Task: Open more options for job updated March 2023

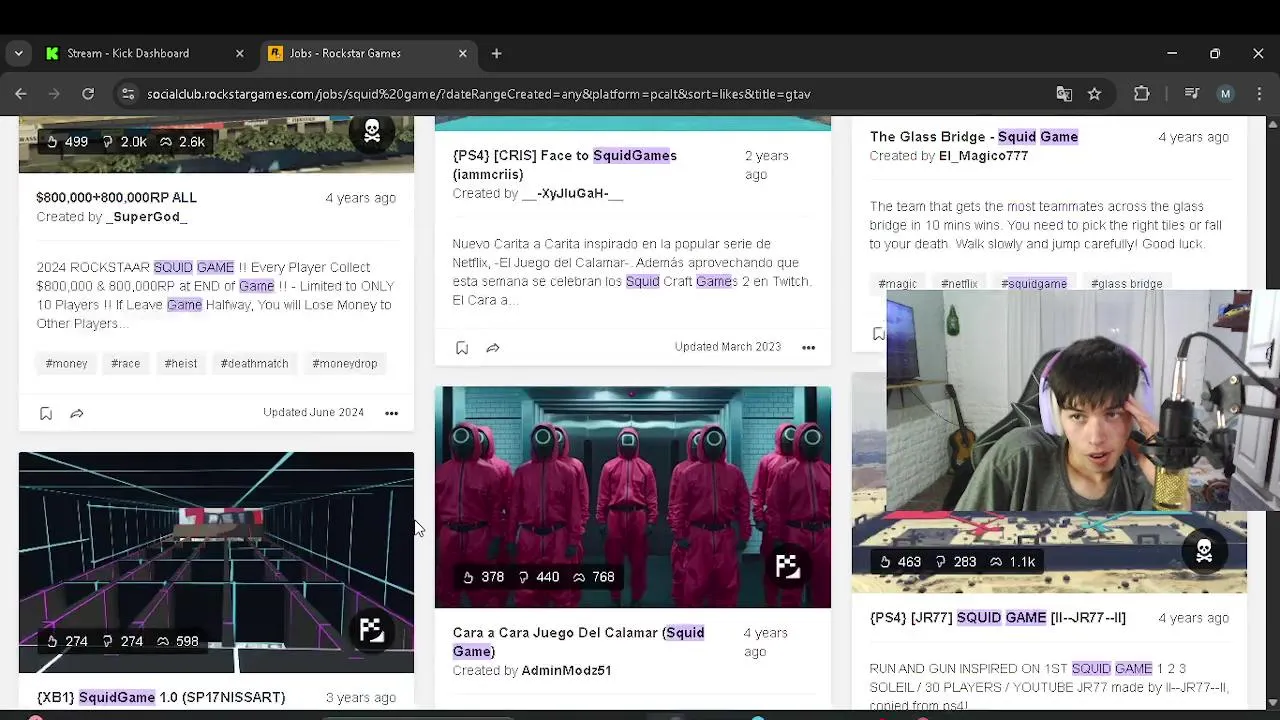Action: pos(808,348)
